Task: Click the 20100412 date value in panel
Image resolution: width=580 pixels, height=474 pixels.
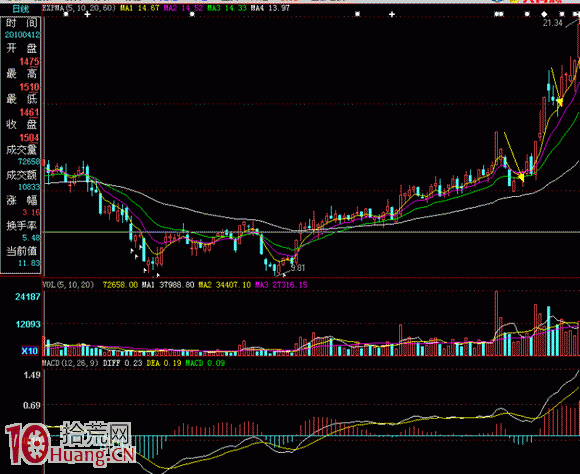Action: 23,35
